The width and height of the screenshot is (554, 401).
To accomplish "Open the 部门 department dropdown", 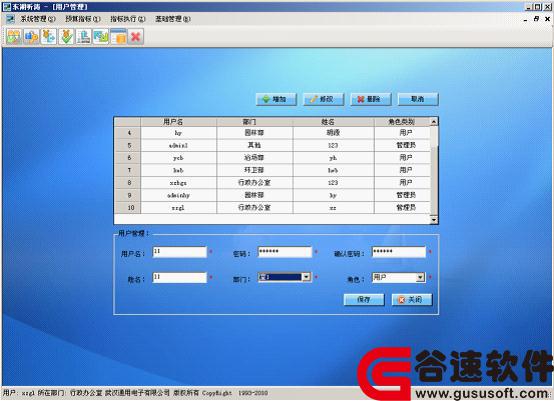I will (x=307, y=277).
